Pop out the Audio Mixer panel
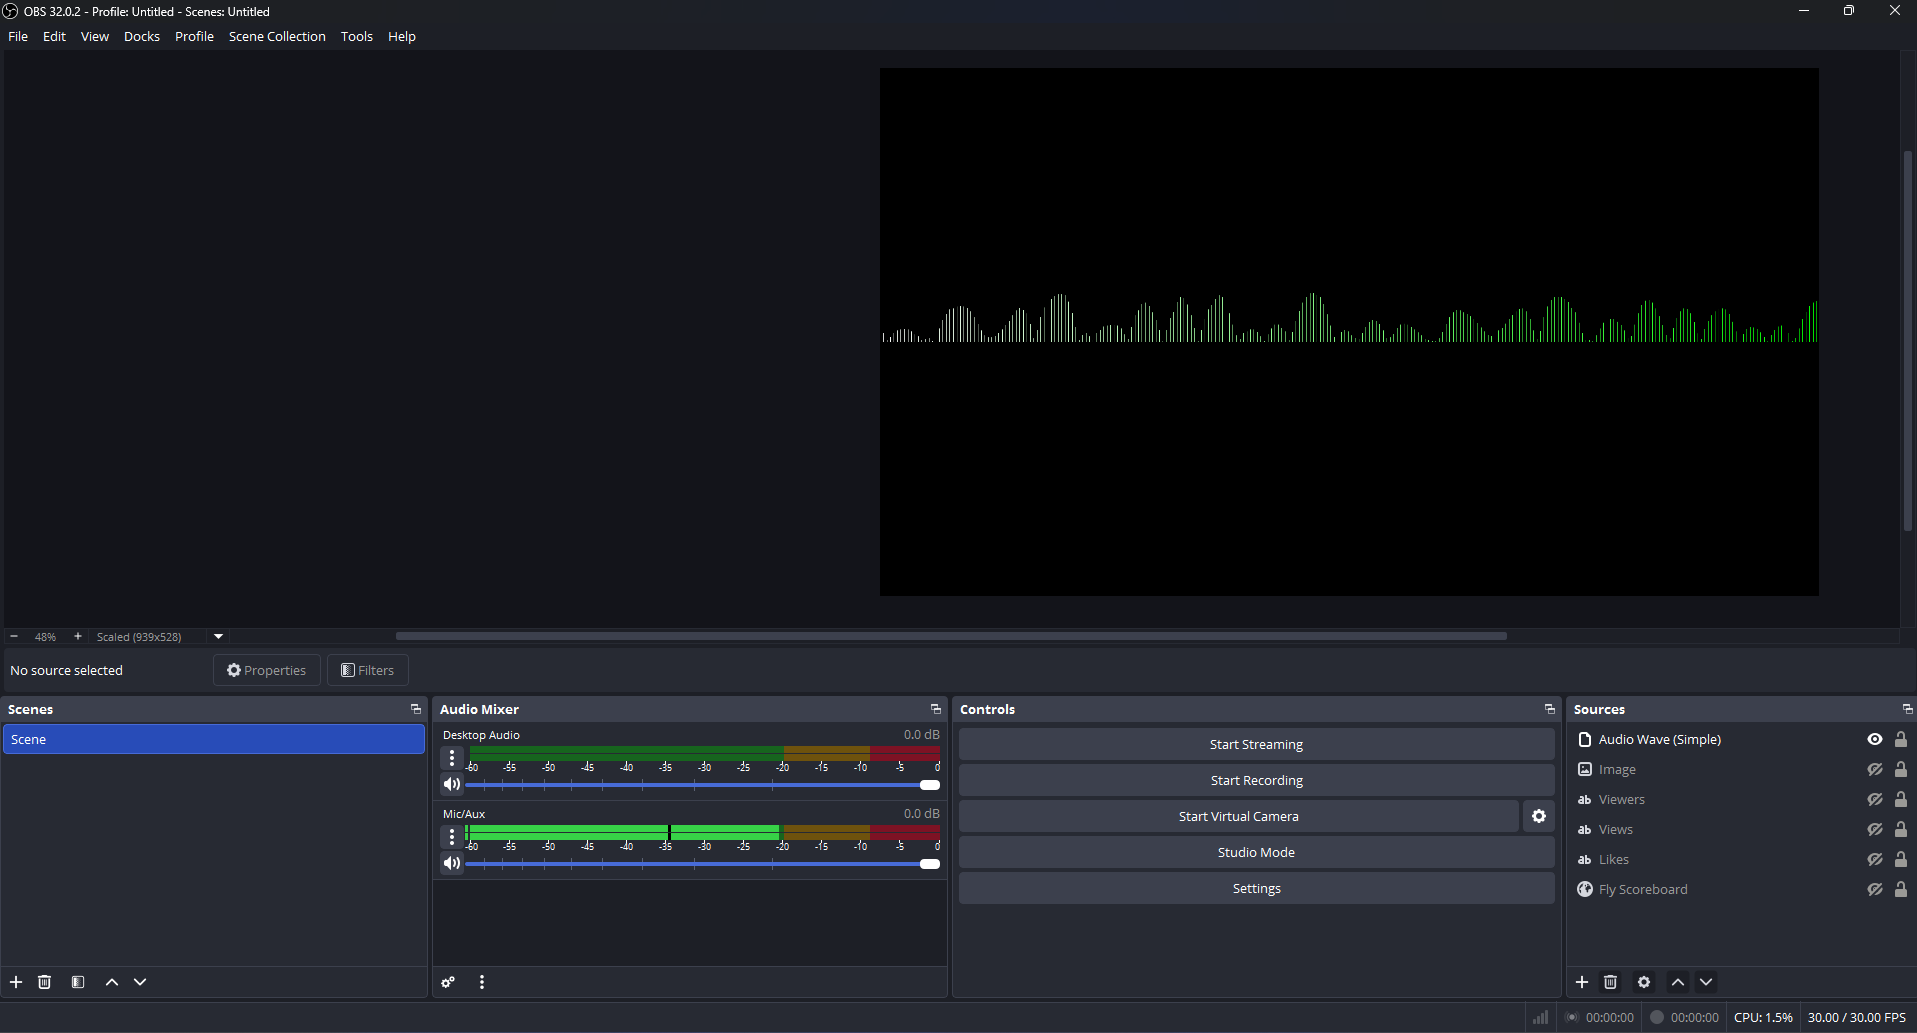Screen dimensions: 1917x1033 point(935,709)
